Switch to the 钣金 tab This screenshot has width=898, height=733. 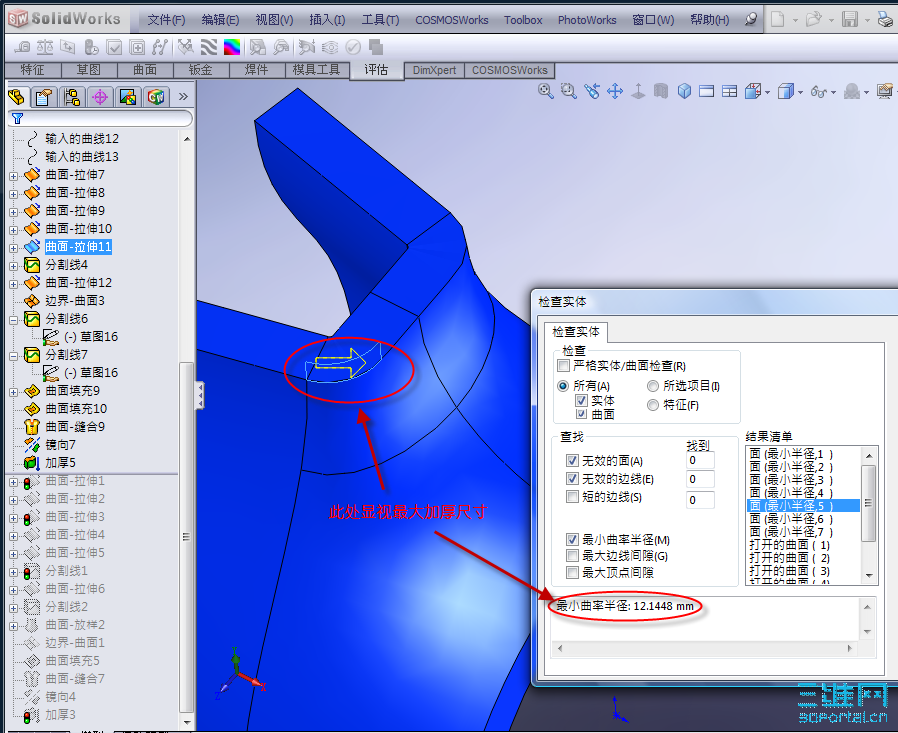(200, 70)
